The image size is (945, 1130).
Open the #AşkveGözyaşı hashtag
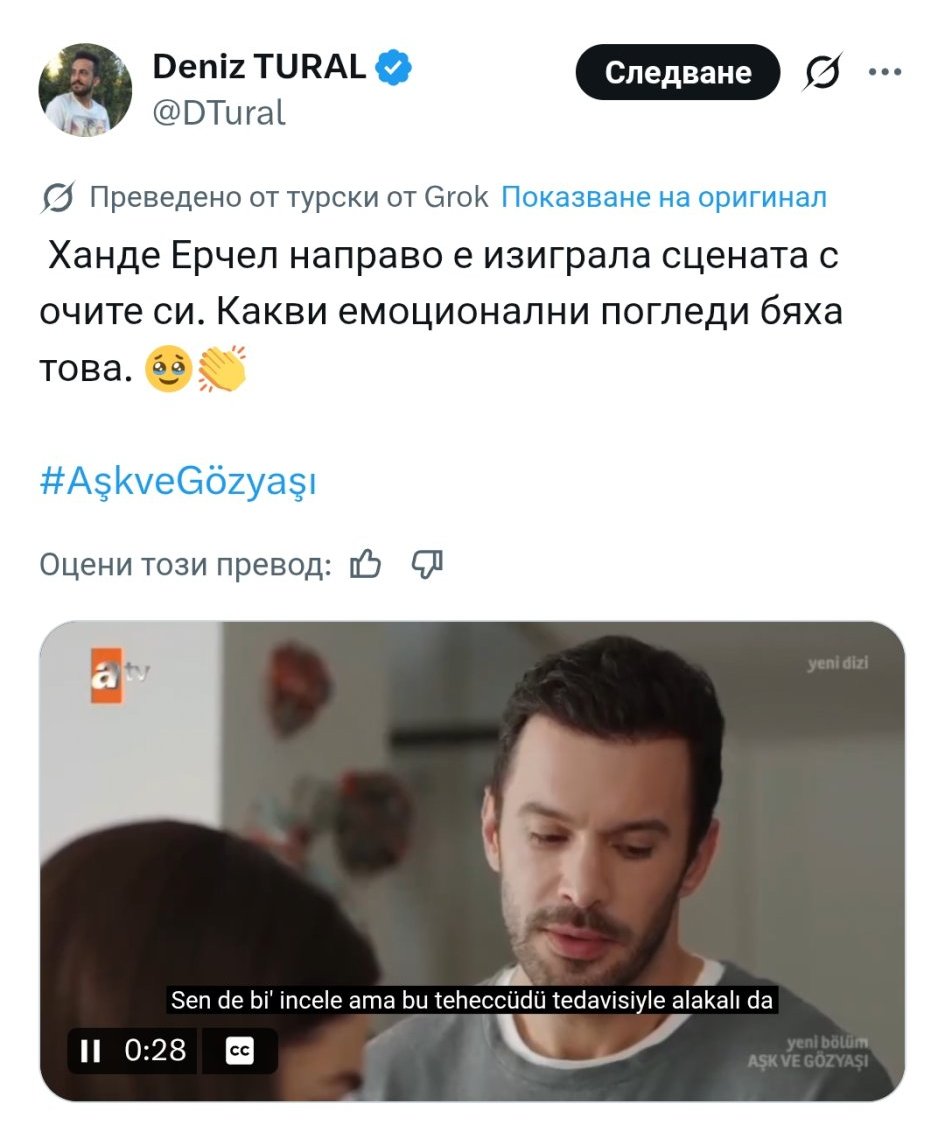(x=178, y=481)
